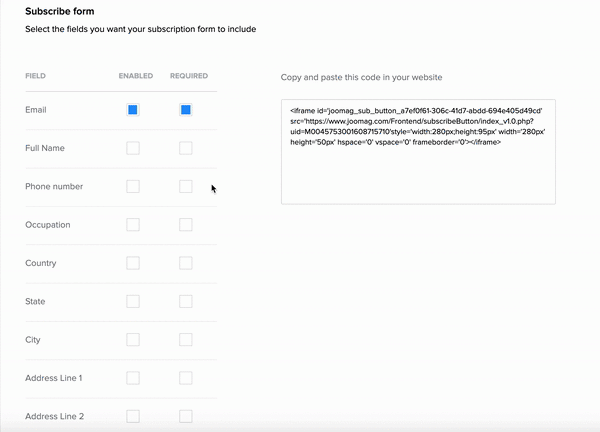This screenshot has height=432, width=600.
Task: Enable the City field
Action: point(133,340)
